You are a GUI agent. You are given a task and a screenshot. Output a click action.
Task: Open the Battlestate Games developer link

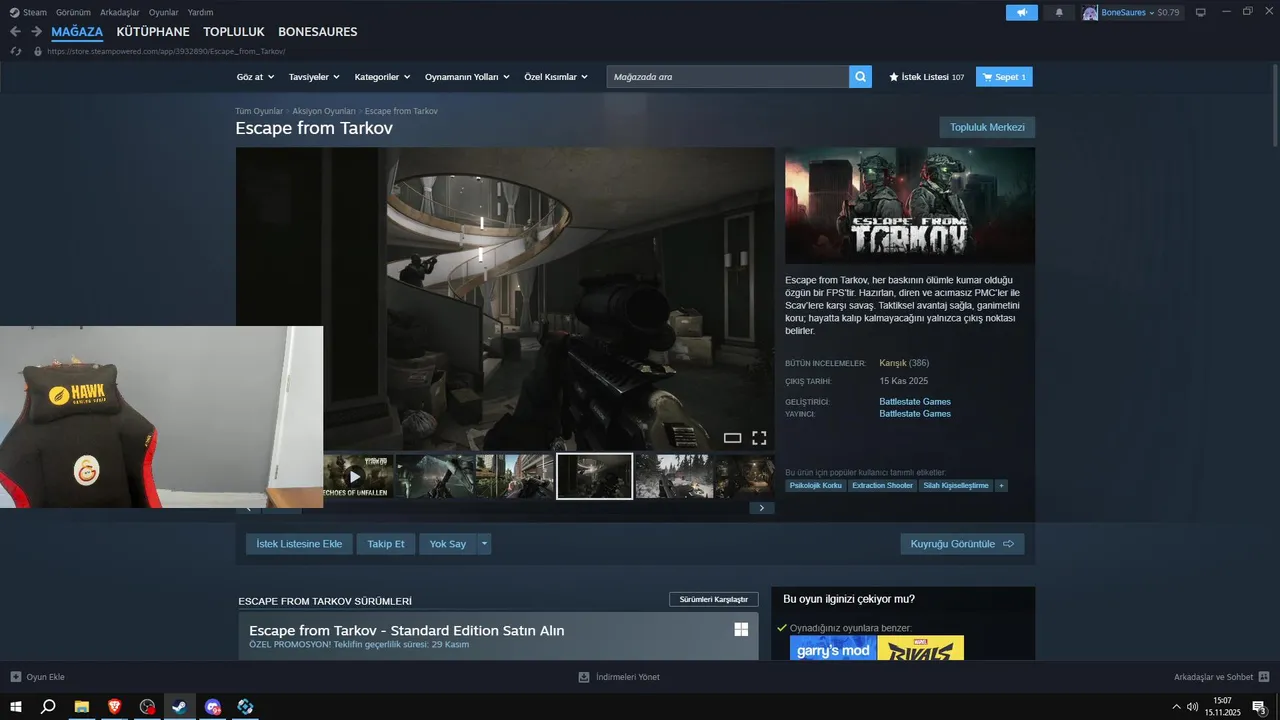(x=915, y=402)
